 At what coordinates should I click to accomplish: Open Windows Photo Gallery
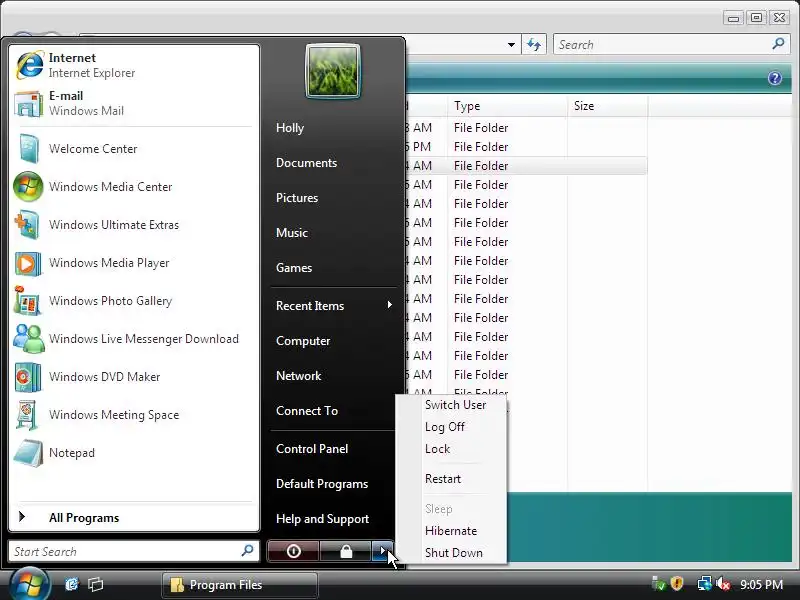pos(134,301)
